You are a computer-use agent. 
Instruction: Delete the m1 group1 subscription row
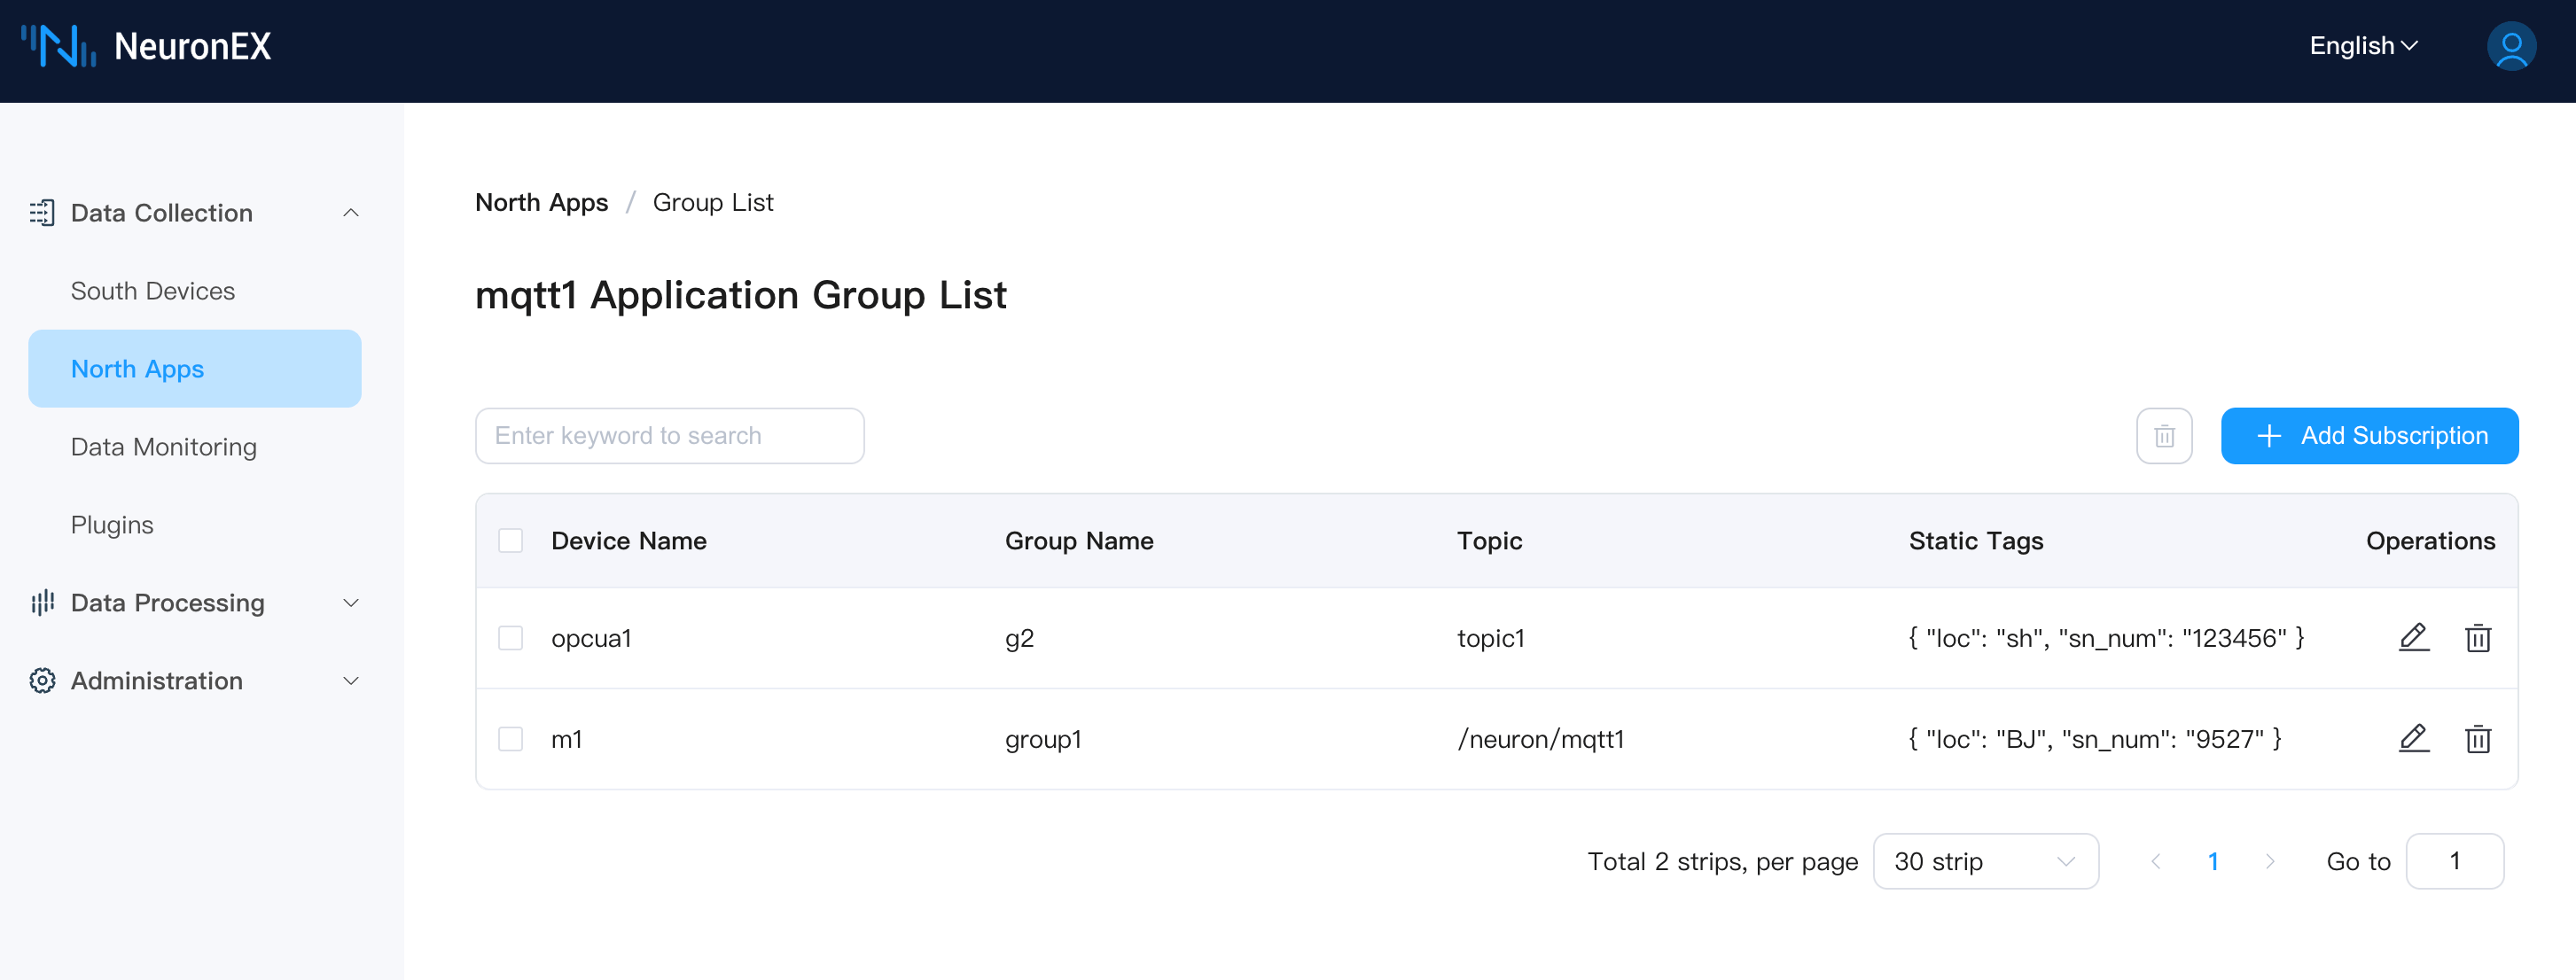[x=2477, y=738]
